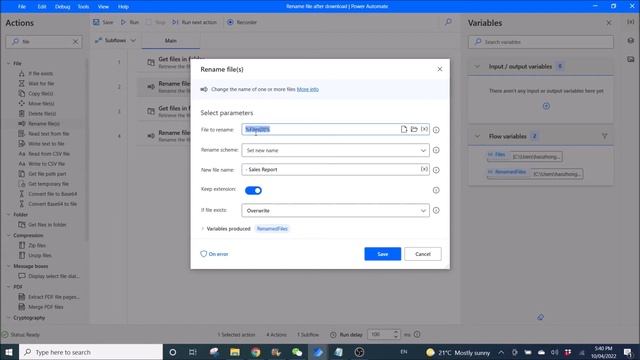Save the Rename file(s) parameters

point(382,254)
